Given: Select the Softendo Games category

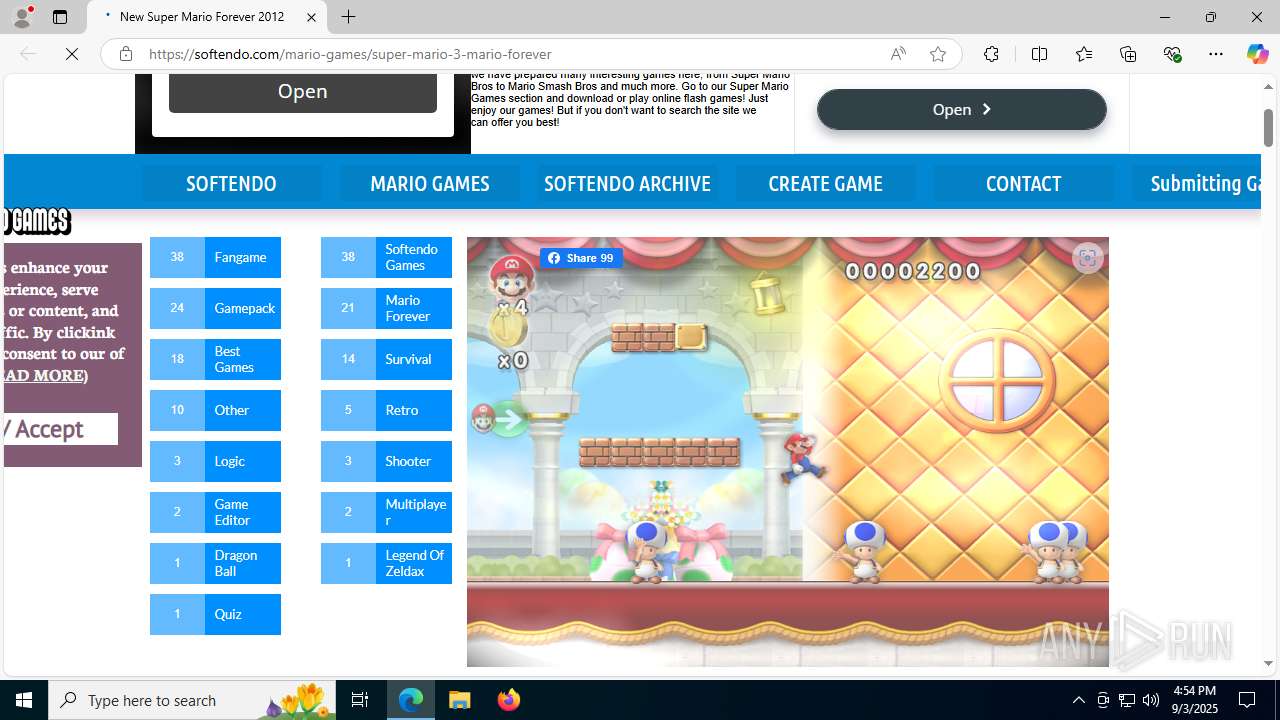Looking at the screenshot, I should pyautogui.click(x=386, y=257).
